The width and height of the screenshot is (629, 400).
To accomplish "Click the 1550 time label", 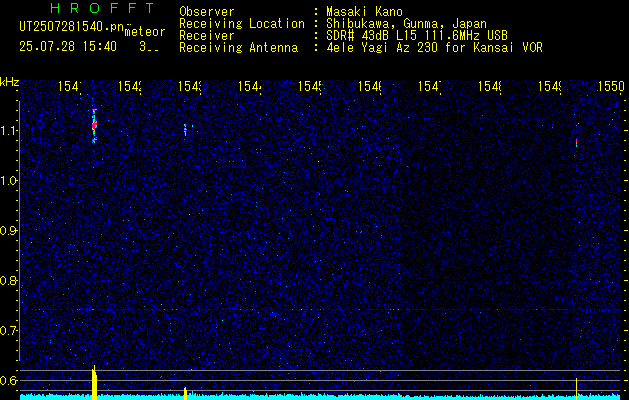I will [x=611, y=86].
